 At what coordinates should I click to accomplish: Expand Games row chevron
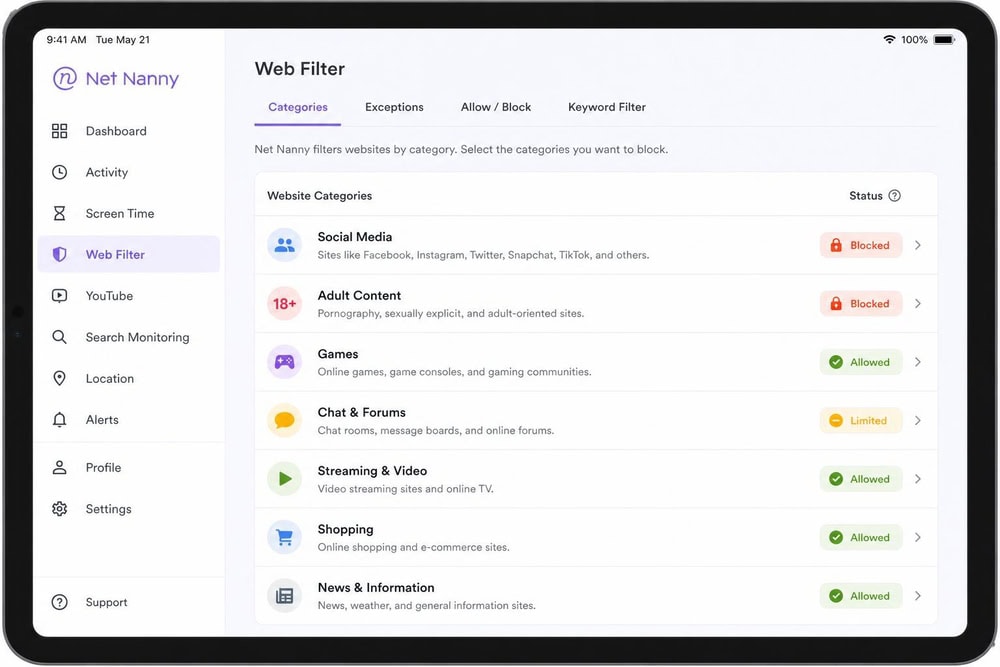[x=918, y=362]
